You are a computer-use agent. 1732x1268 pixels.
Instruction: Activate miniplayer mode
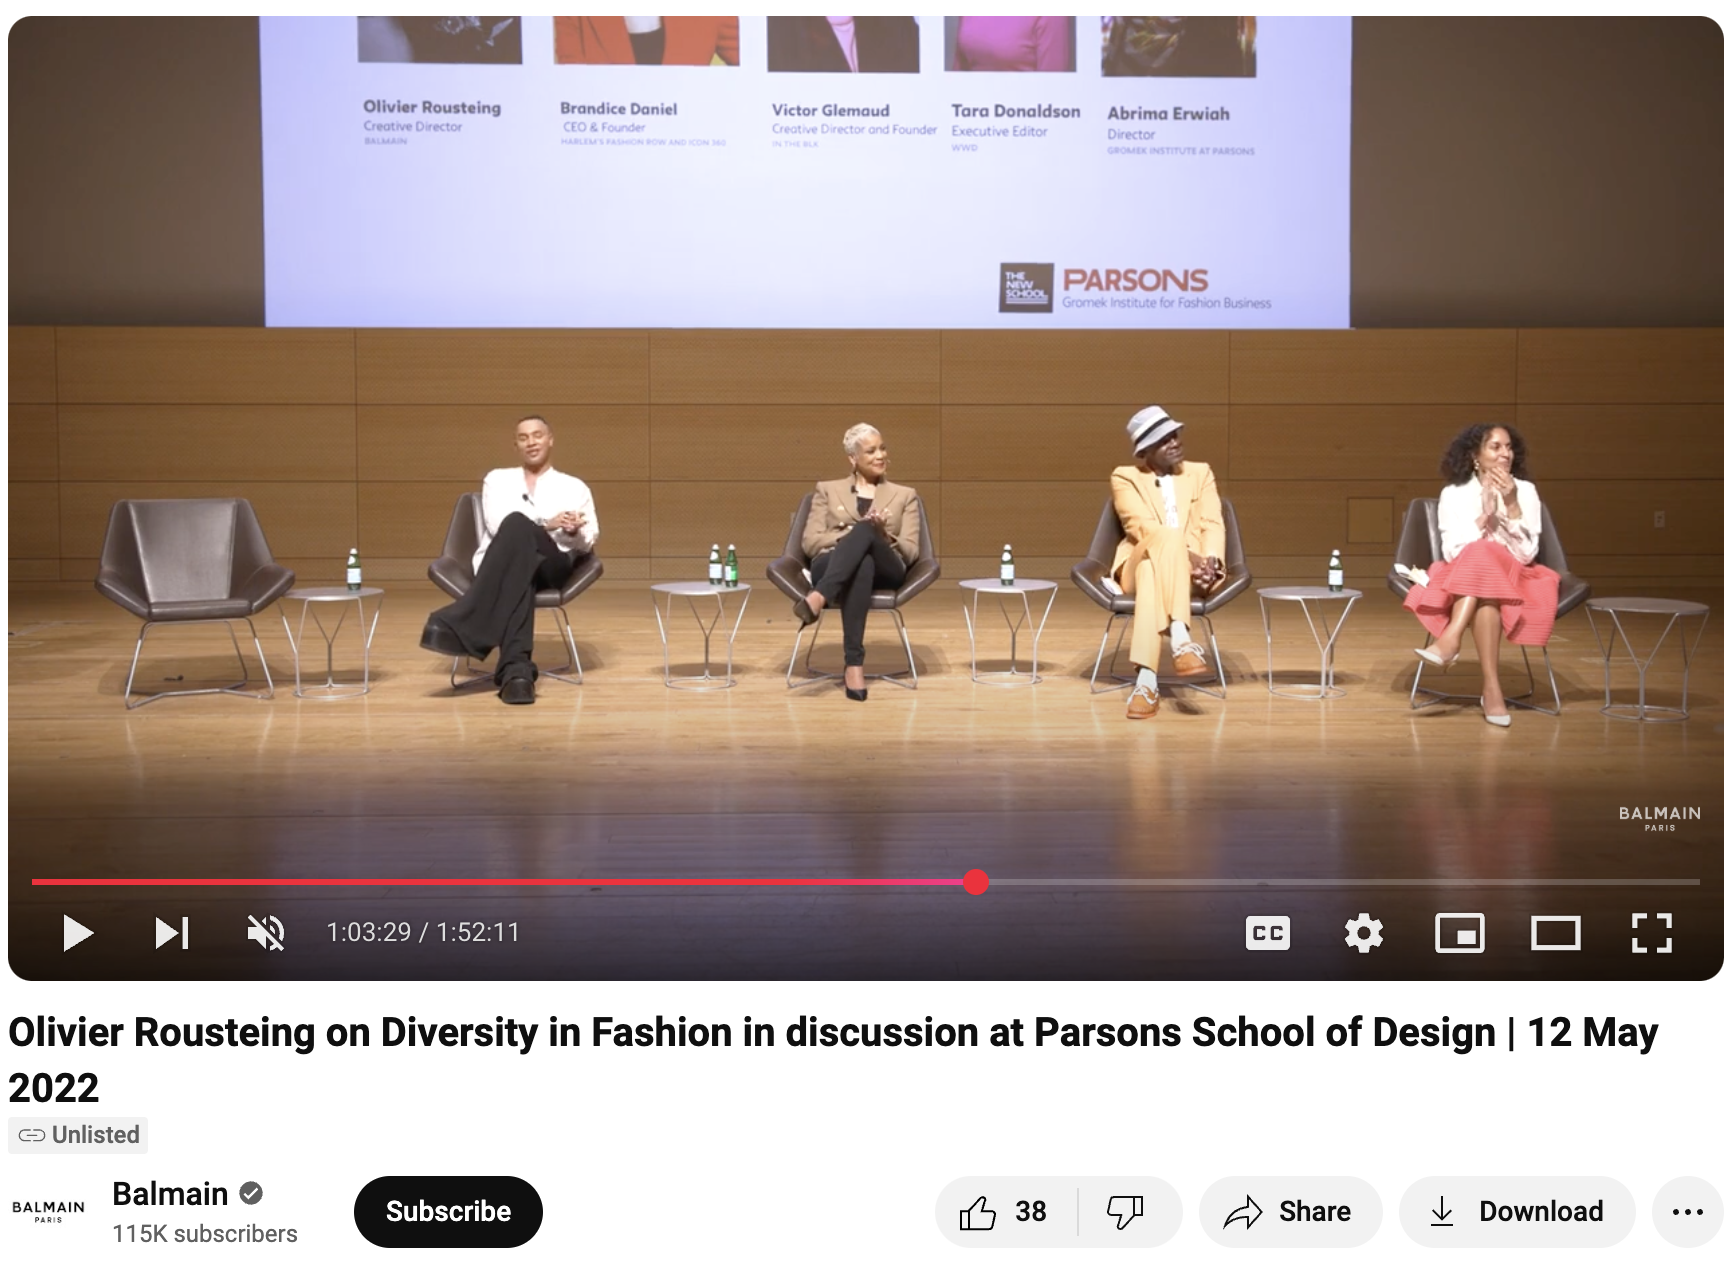[x=1459, y=933]
